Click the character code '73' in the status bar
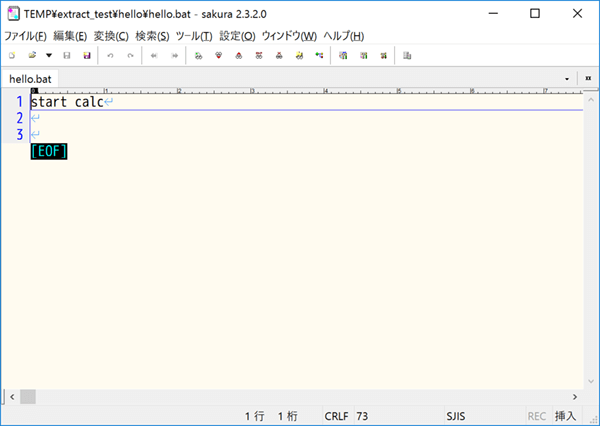The height and width of the screenshot is (426, 600). (362, 416)
